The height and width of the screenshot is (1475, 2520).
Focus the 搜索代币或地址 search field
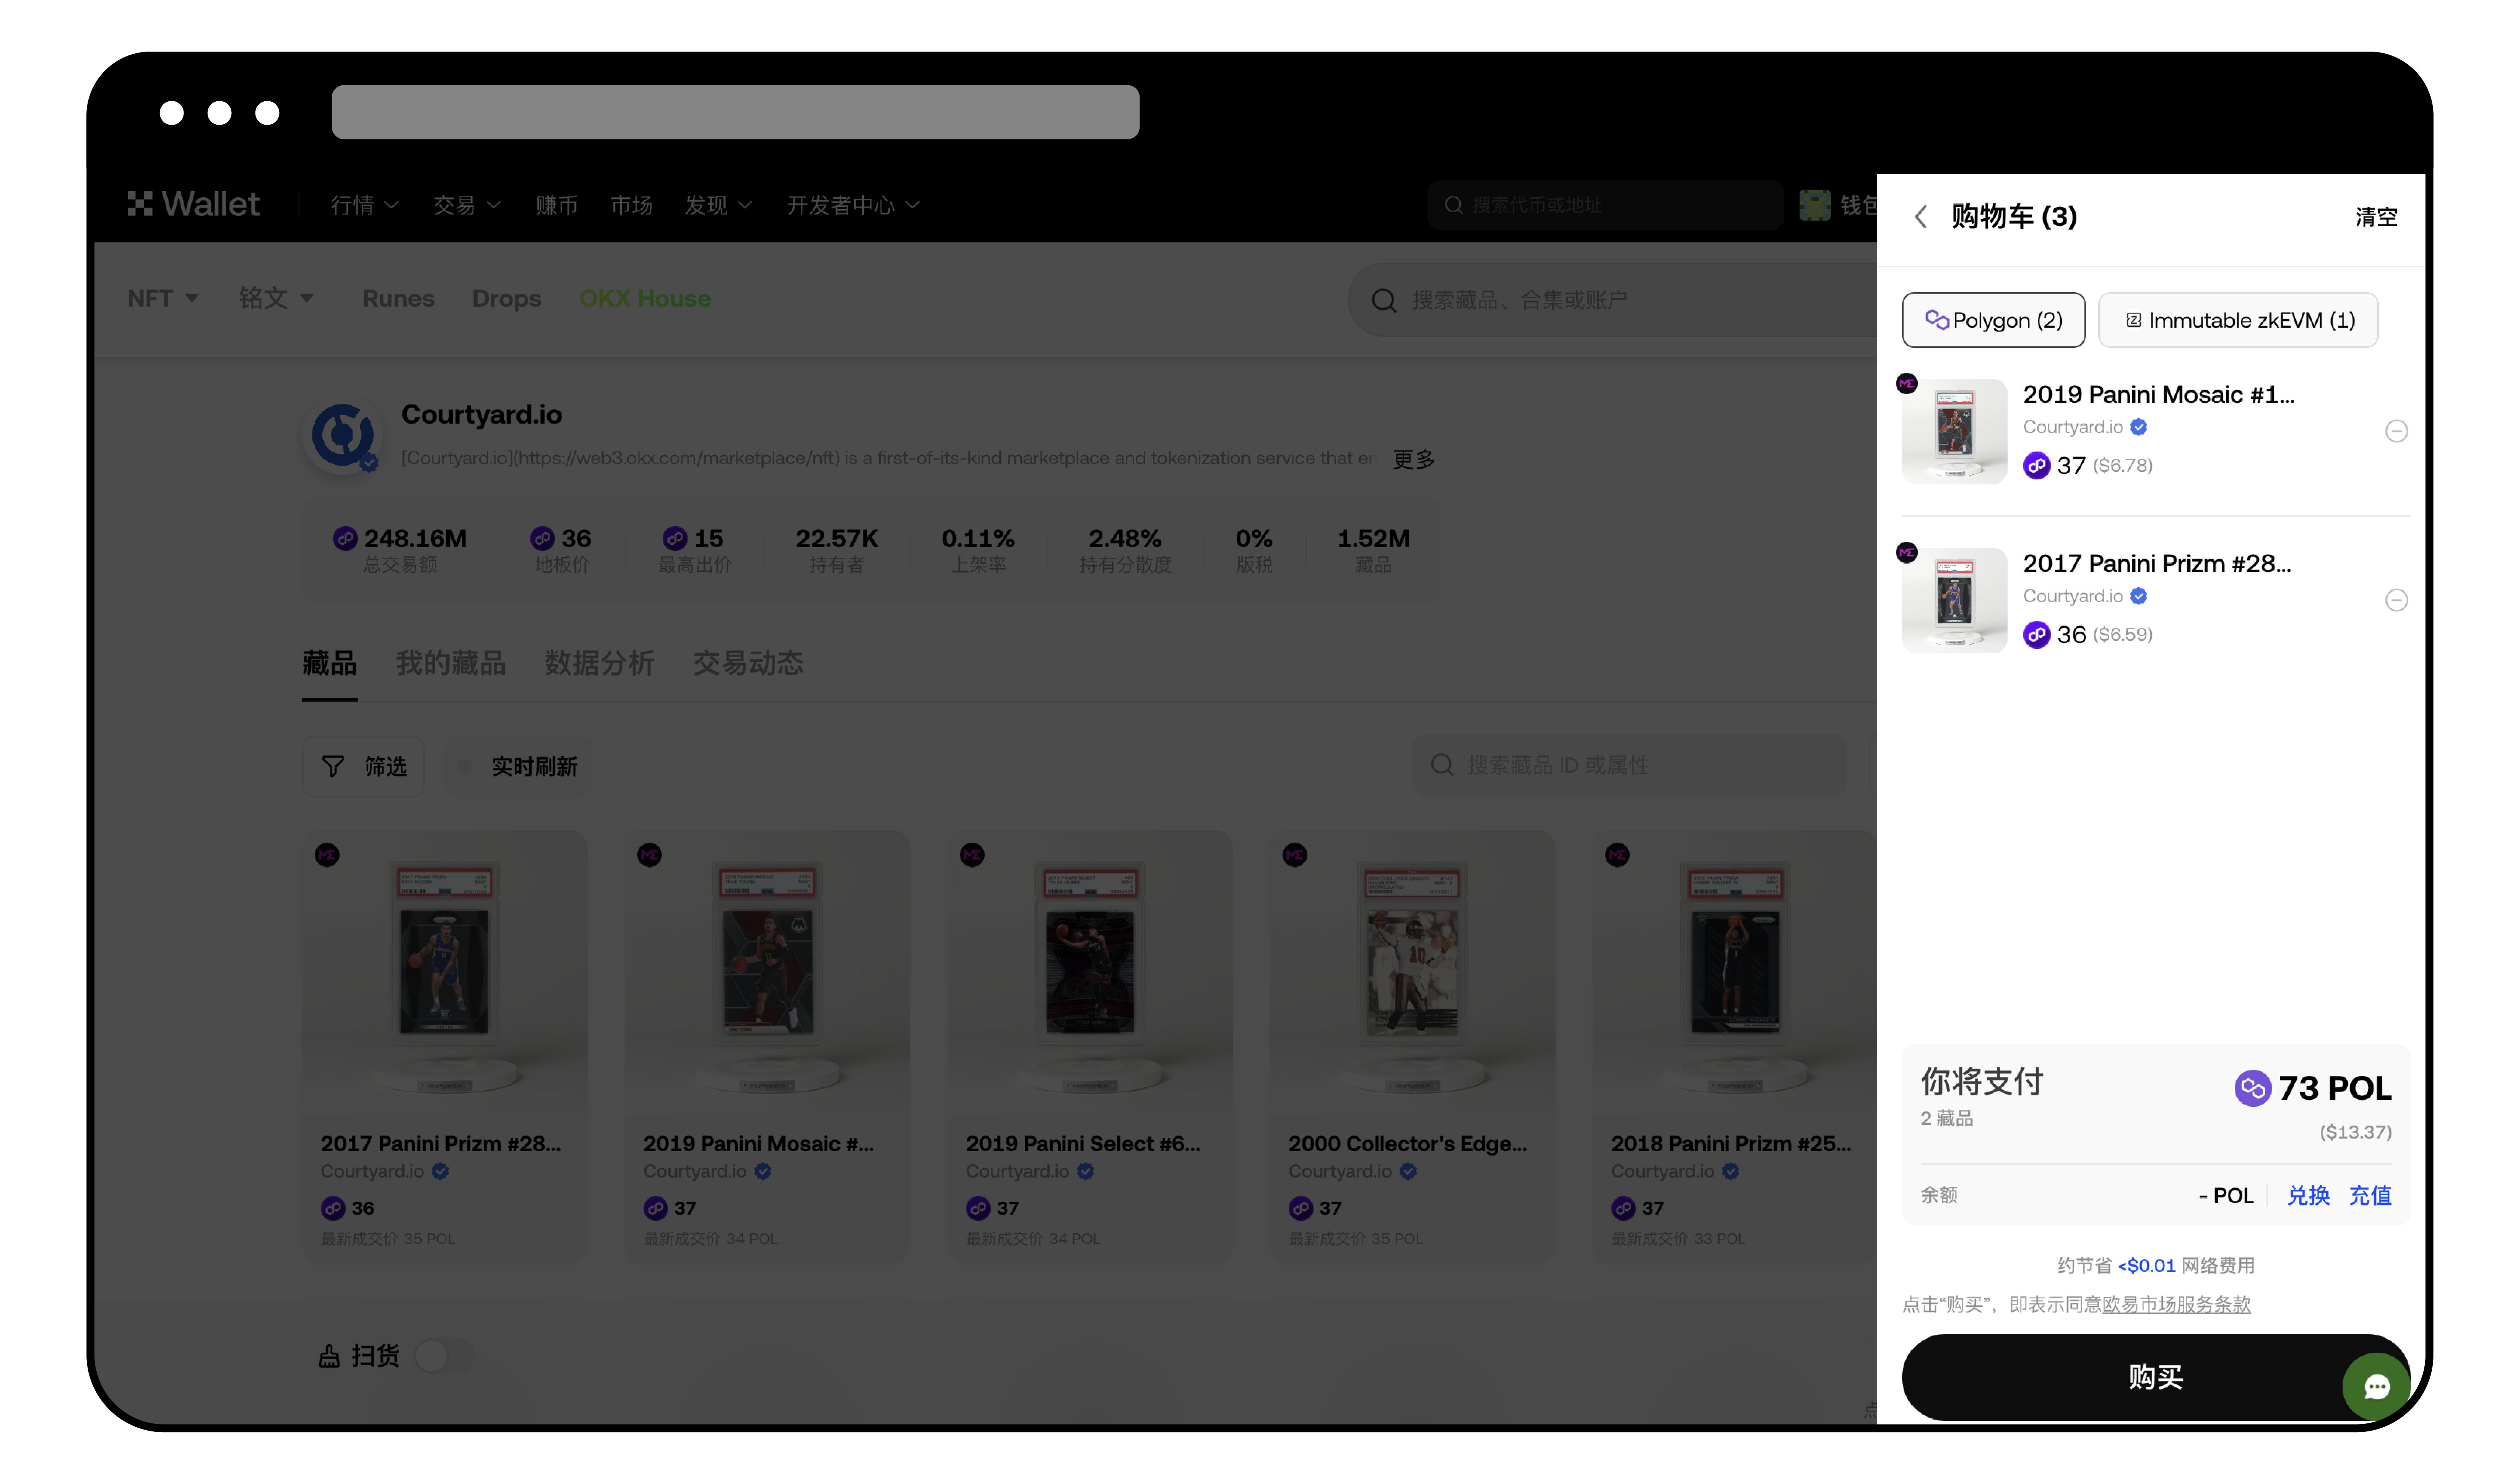click(1605, 205)
